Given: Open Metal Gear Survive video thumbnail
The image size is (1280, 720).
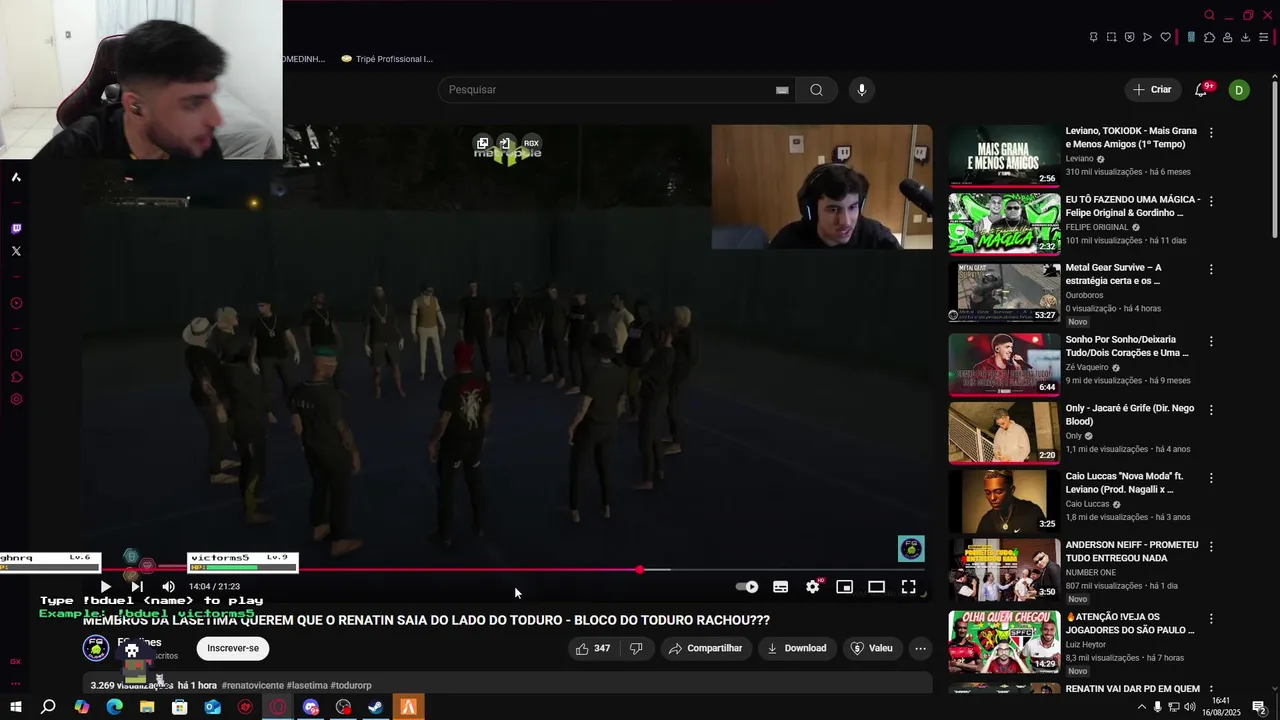Looking at the screenshot, I should click(1004, 292).
